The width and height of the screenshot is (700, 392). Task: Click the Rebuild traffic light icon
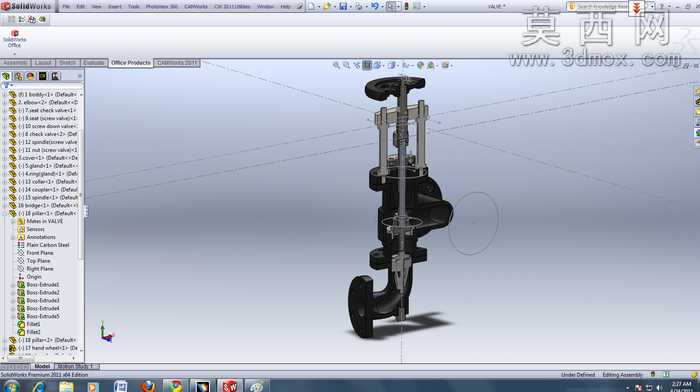(406, 6)
